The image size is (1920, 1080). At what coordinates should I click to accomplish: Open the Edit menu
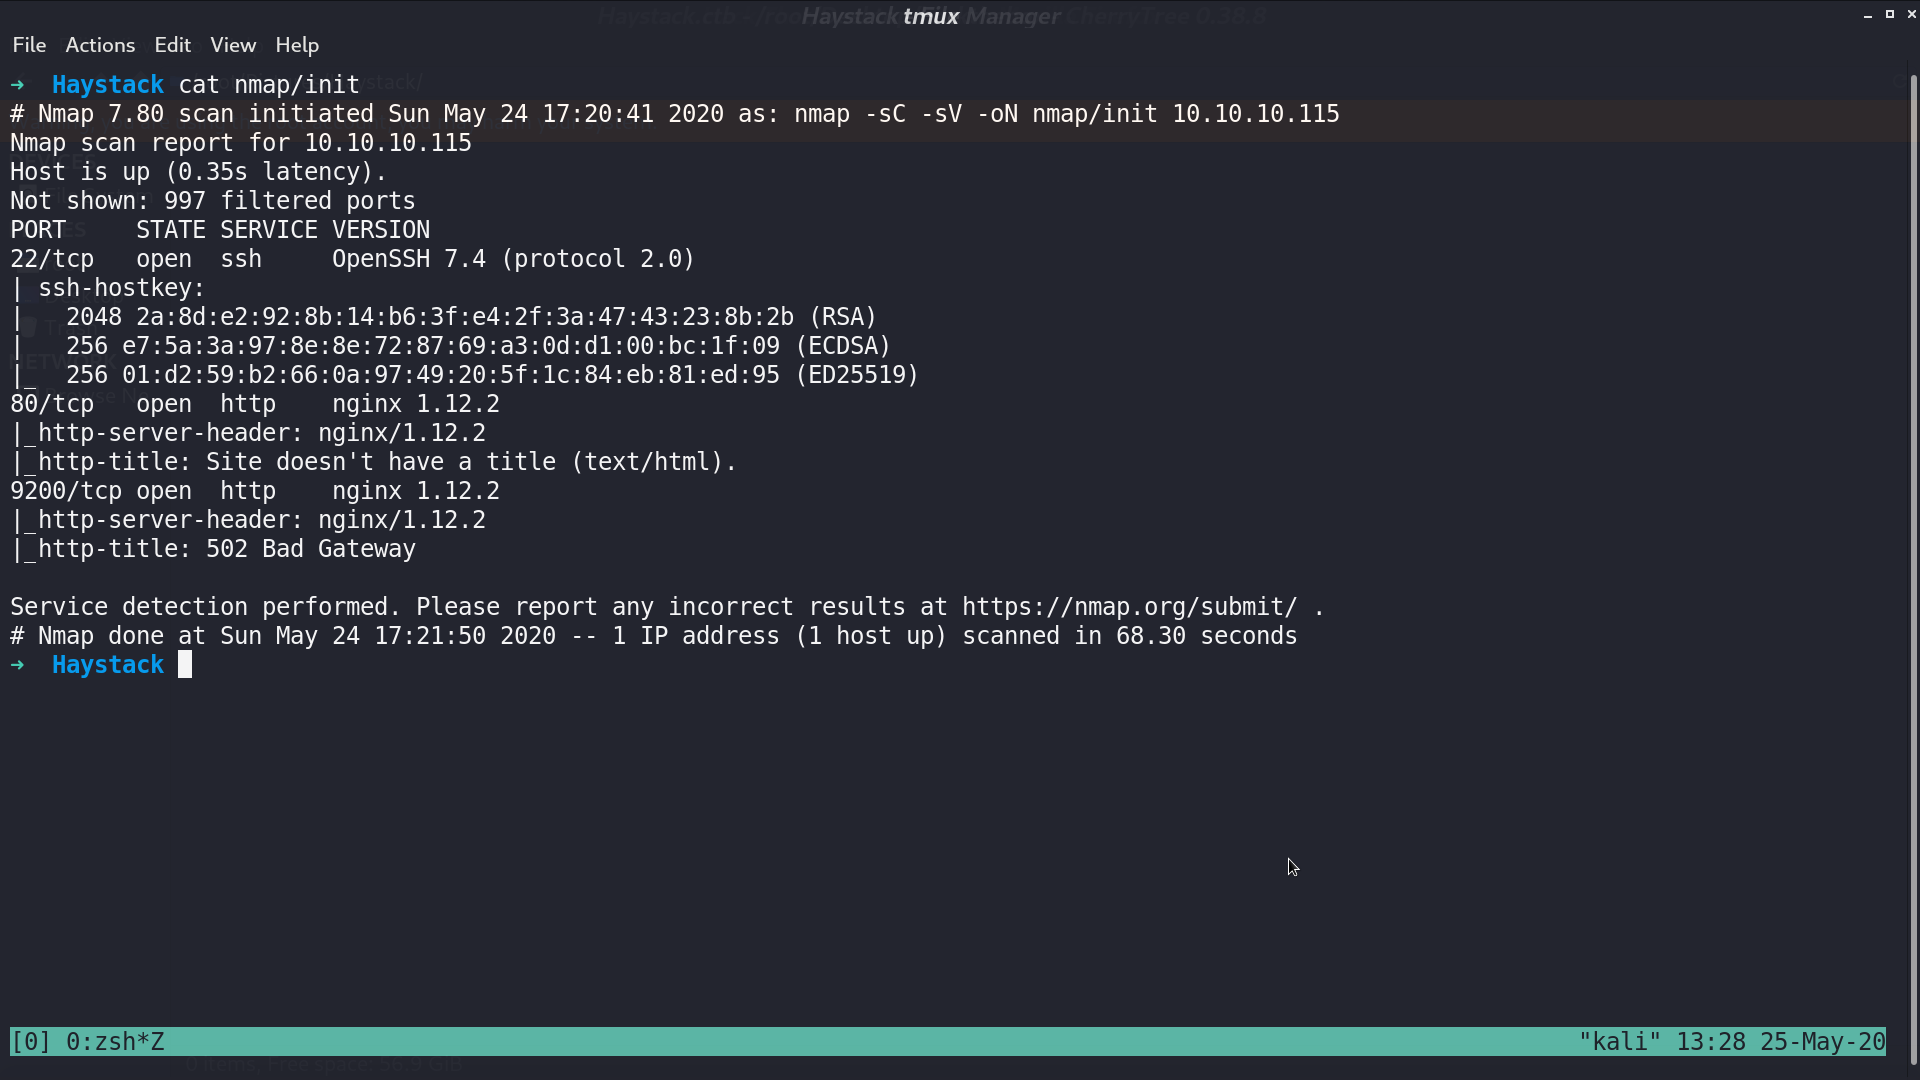pos(172,45)
